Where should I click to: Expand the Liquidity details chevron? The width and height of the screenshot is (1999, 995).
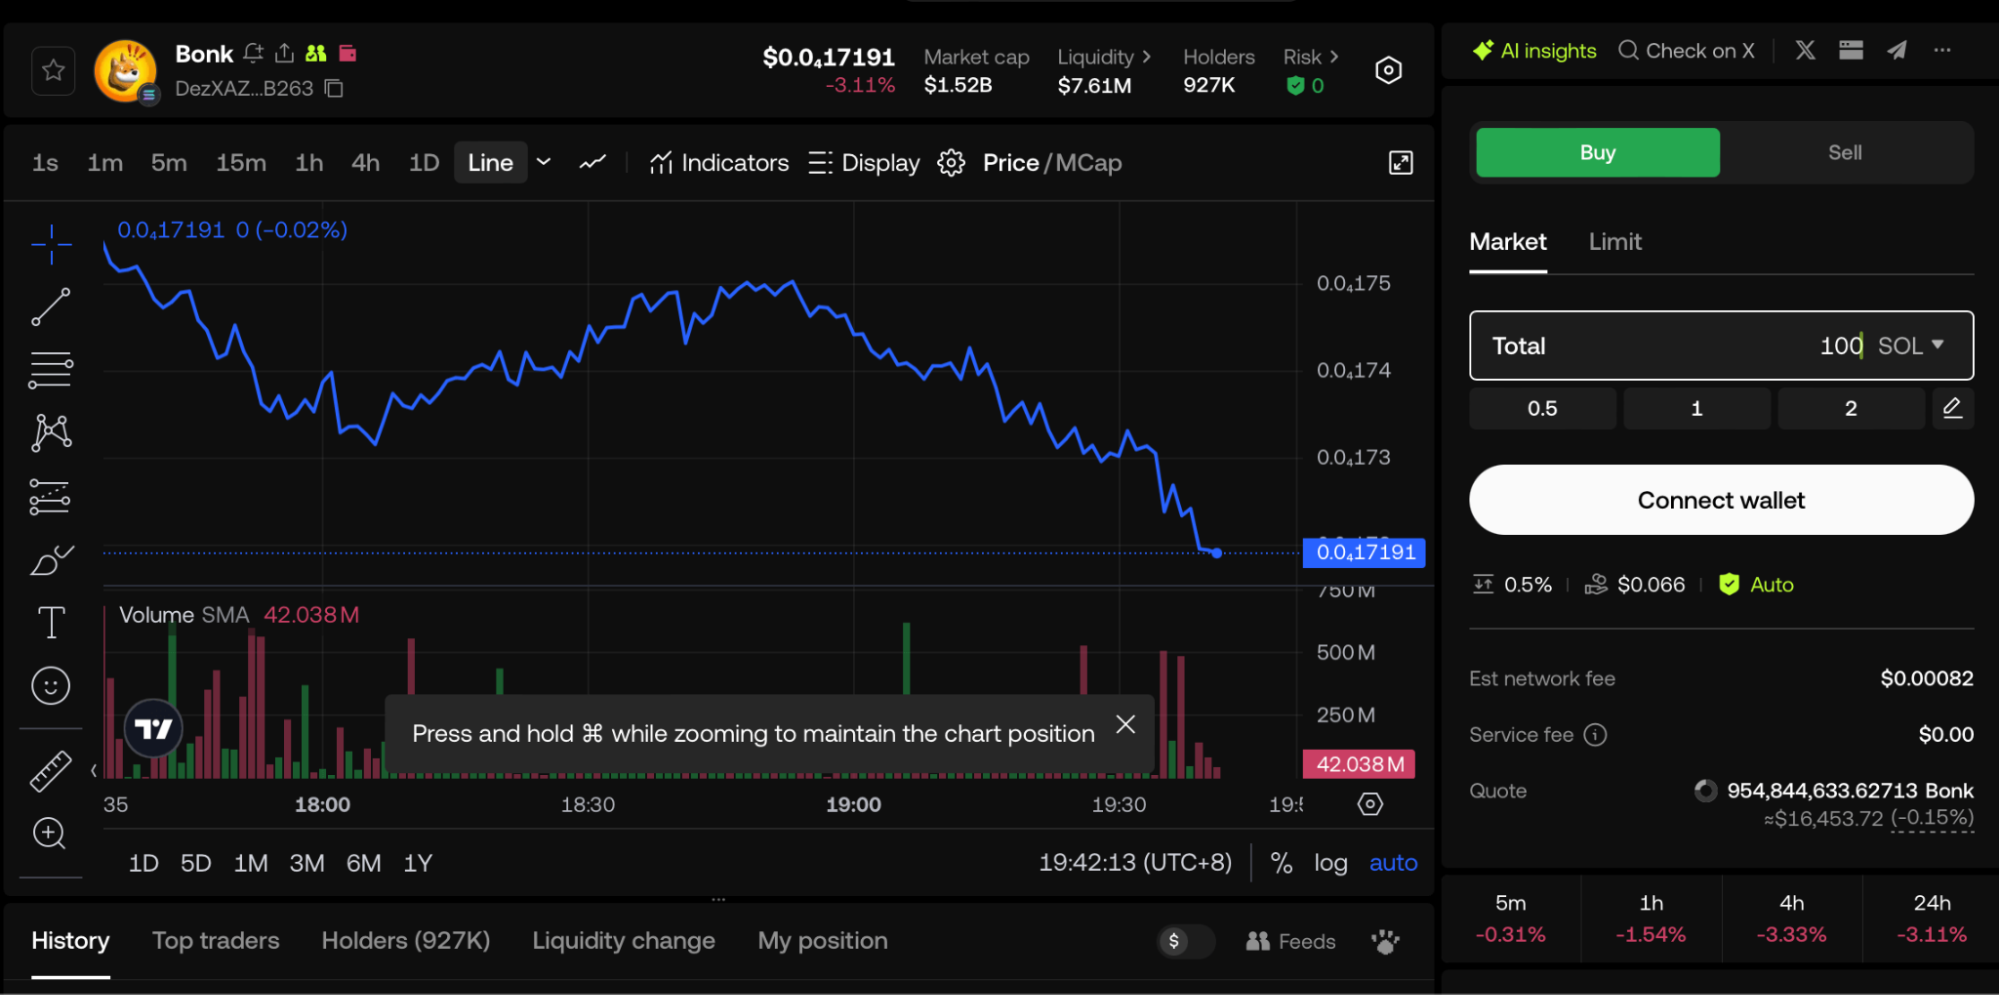click(x=1148, y=57)
